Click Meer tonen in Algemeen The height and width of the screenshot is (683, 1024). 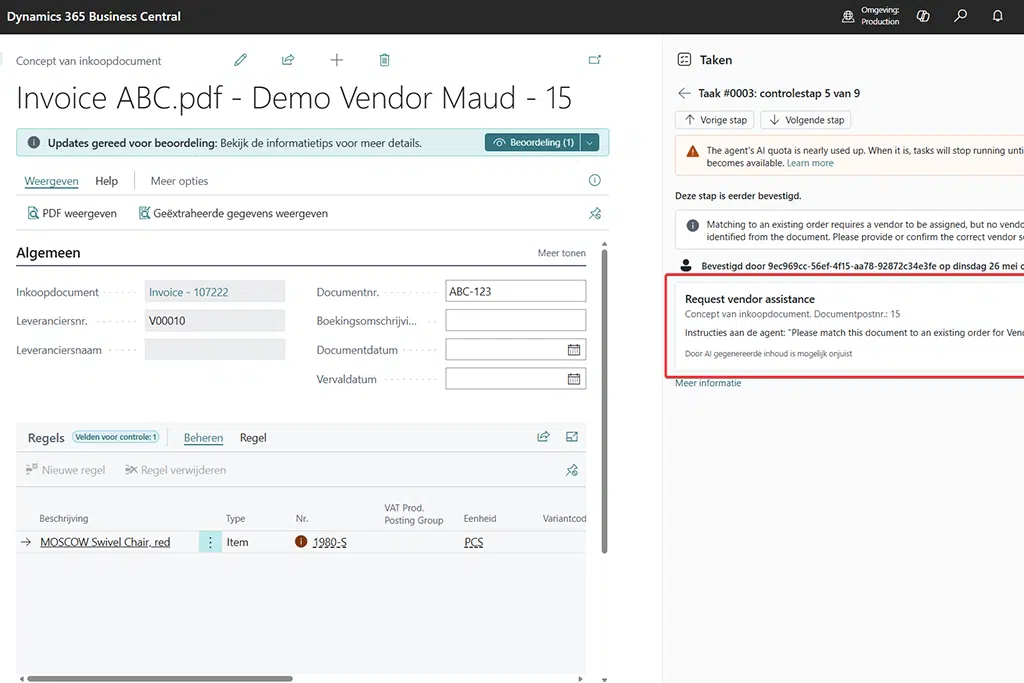562,253
